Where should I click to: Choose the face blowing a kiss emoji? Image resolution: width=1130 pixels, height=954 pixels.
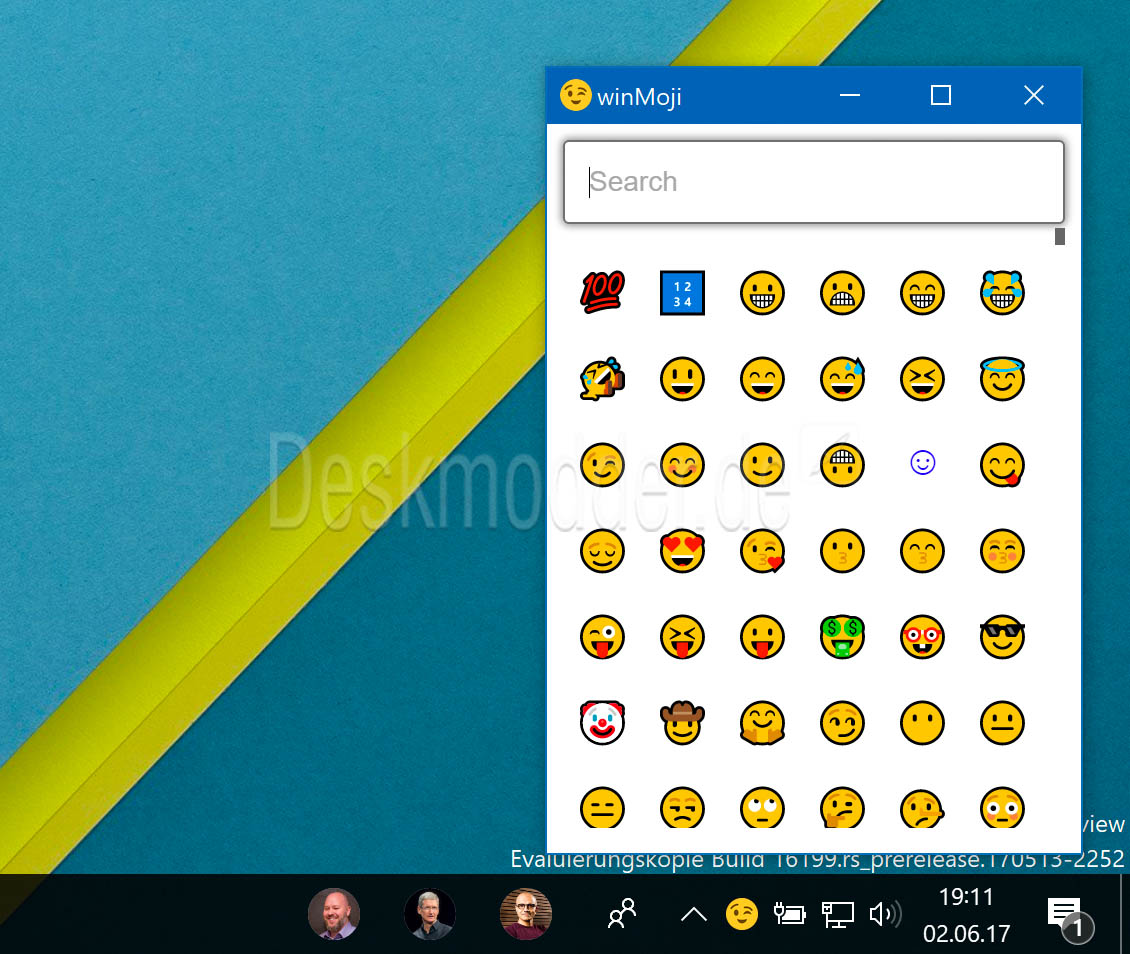click(x=762, y=551)
